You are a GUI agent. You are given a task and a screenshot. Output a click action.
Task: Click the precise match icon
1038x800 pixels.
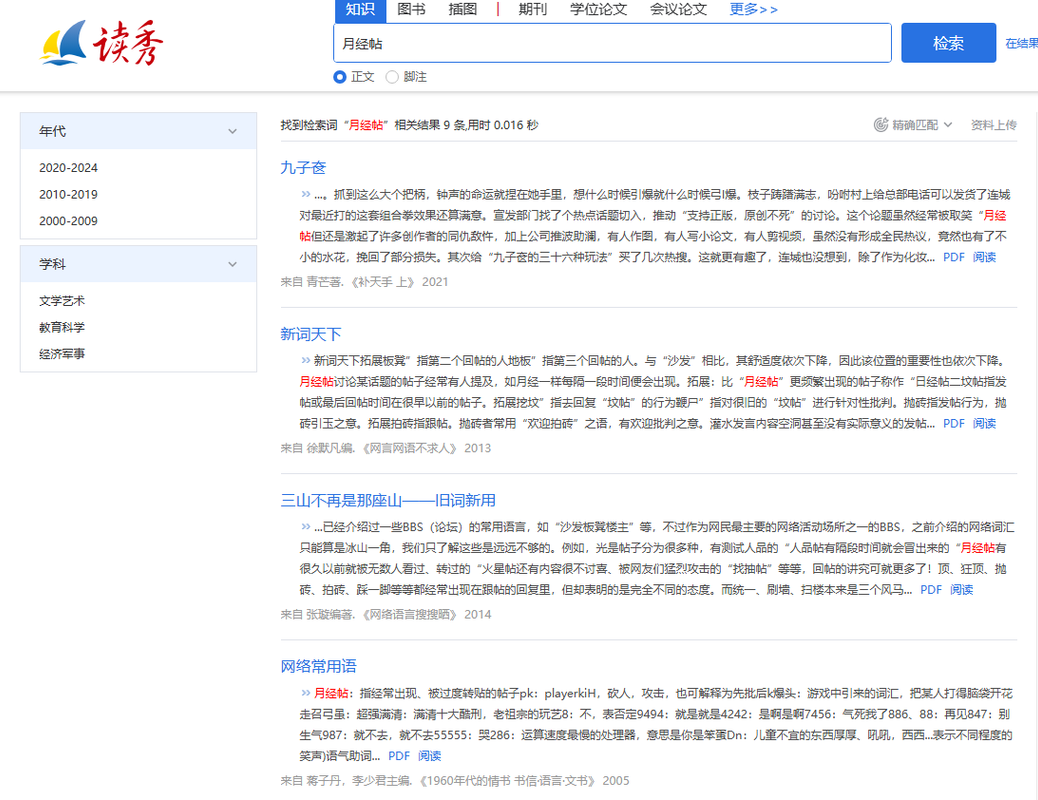tap(880, 125)
